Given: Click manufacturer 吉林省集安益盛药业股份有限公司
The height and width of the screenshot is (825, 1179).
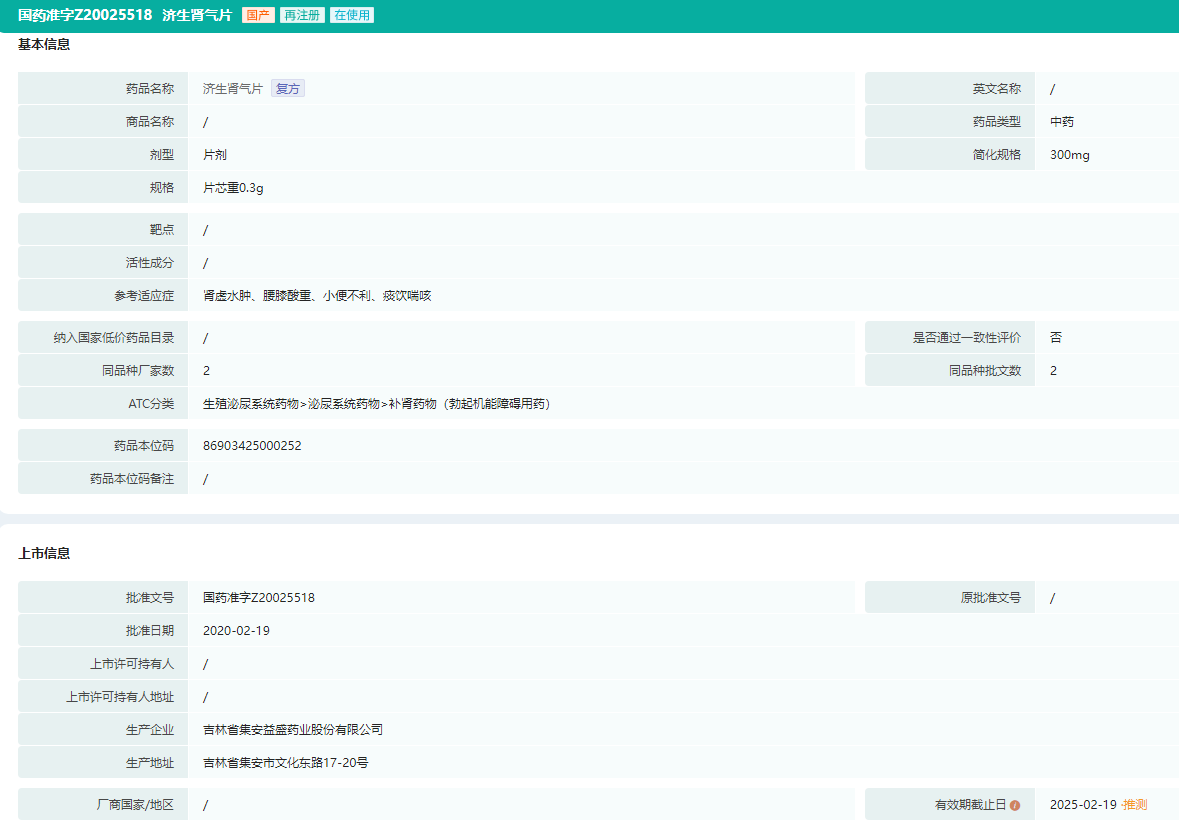Looking at the screenshot, I should (292, 730).
